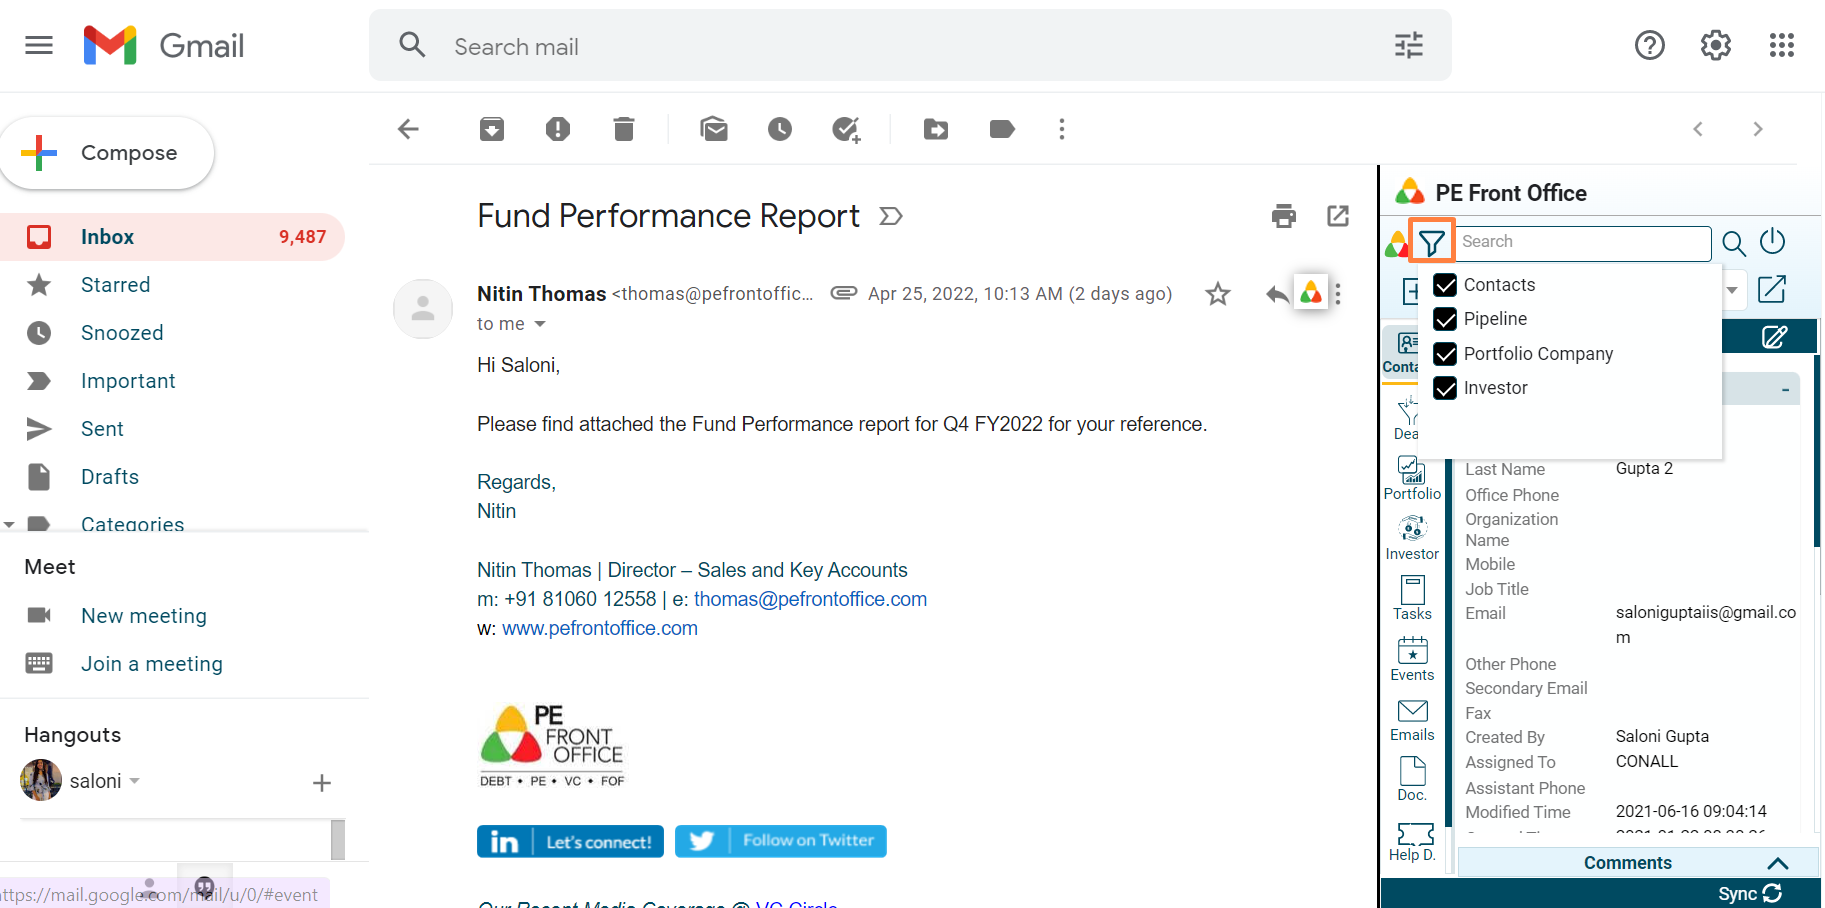Delete the email using trash icon
Screen dimensions: 1825x908
pyautogui.click(x=624, y=129)
